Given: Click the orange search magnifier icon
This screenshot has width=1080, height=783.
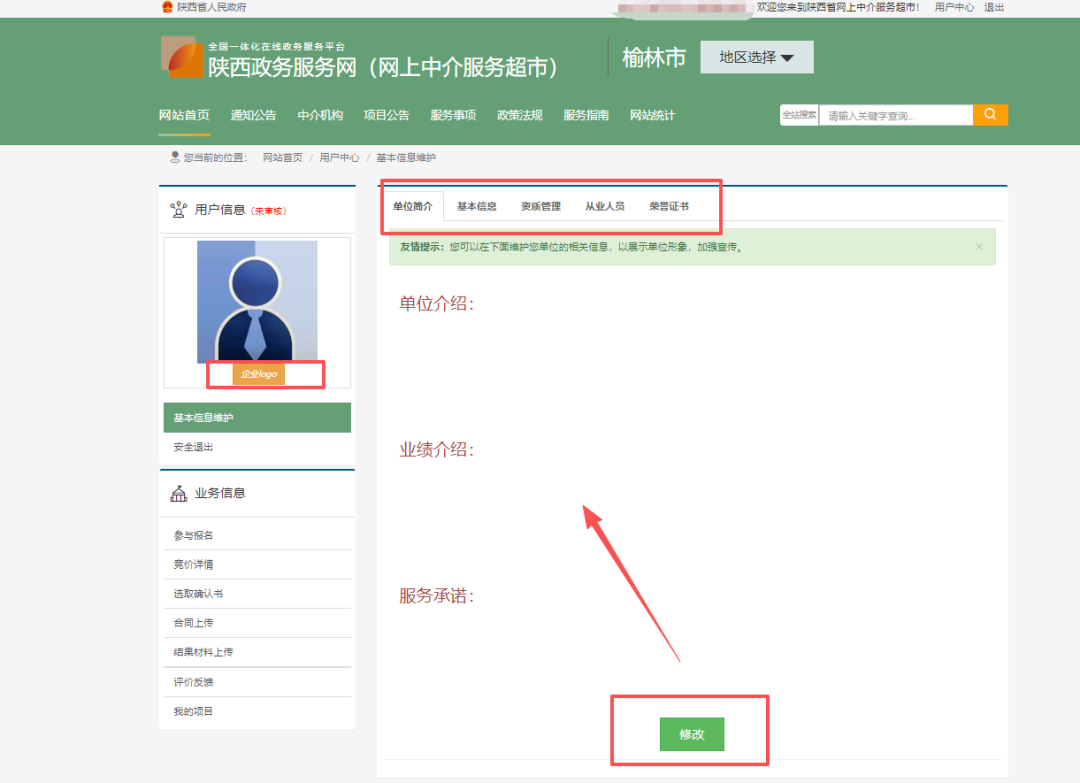Looking at the screenshot, I should click(x=990, y=115).
